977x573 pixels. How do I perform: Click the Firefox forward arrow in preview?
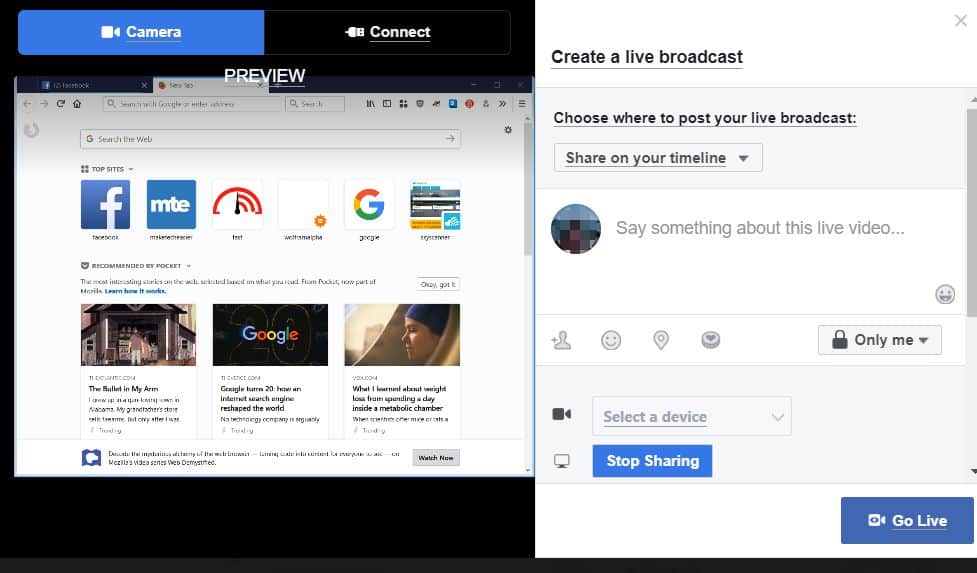(x=44, y=104)
